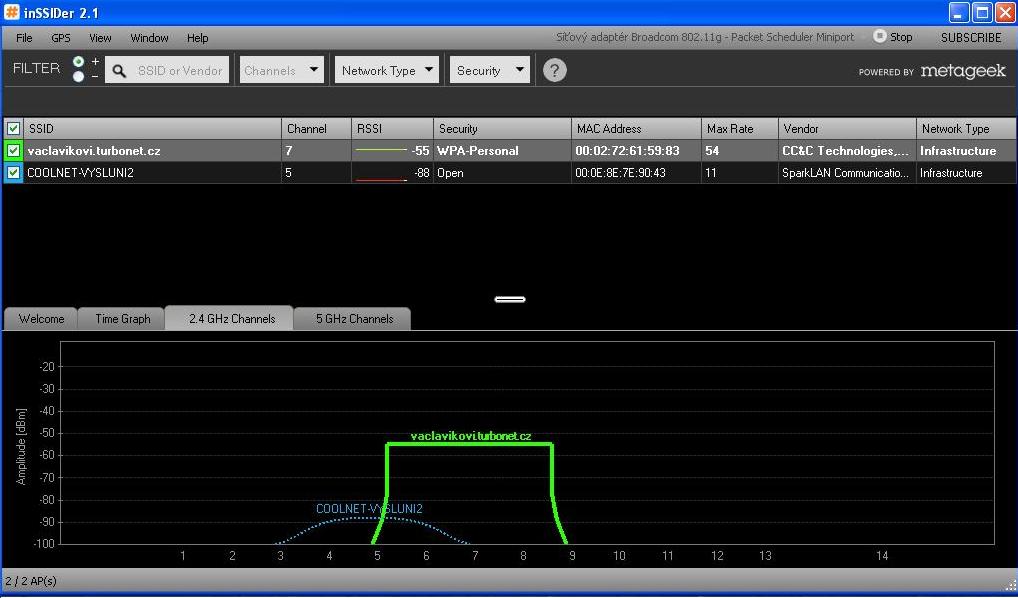Sort by the MAC Address column header
Image resolution: width=1018 pixels, height=598 pixels.
pyautogui.click(x=637, y=129)
